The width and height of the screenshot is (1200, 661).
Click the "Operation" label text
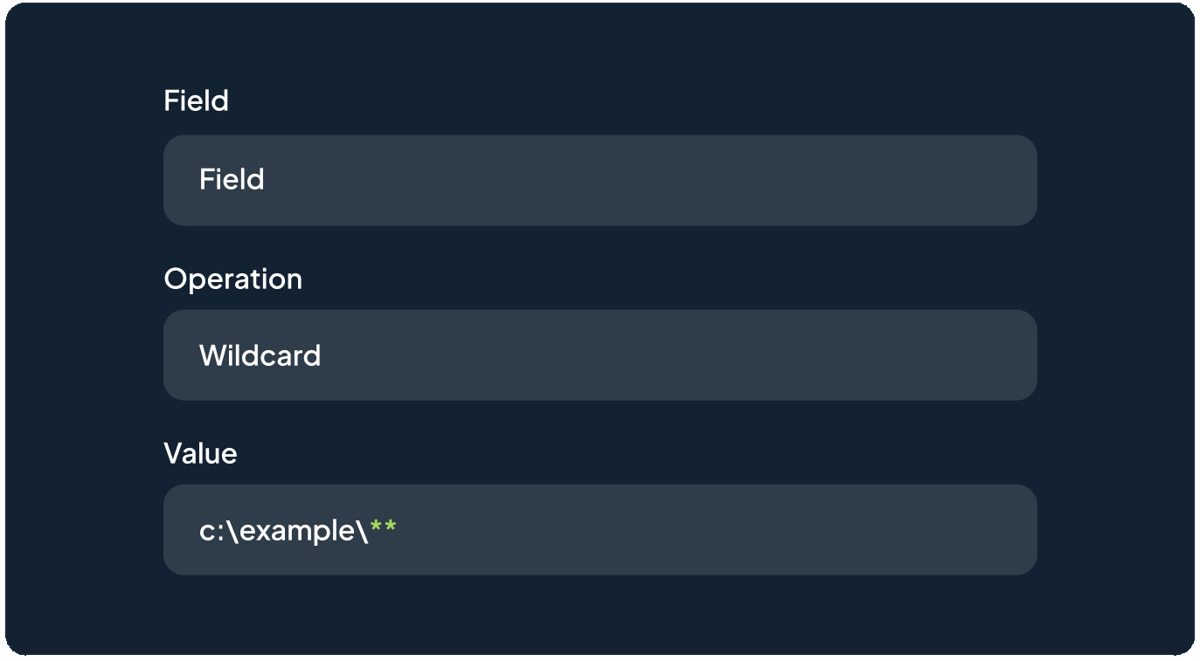232,279
